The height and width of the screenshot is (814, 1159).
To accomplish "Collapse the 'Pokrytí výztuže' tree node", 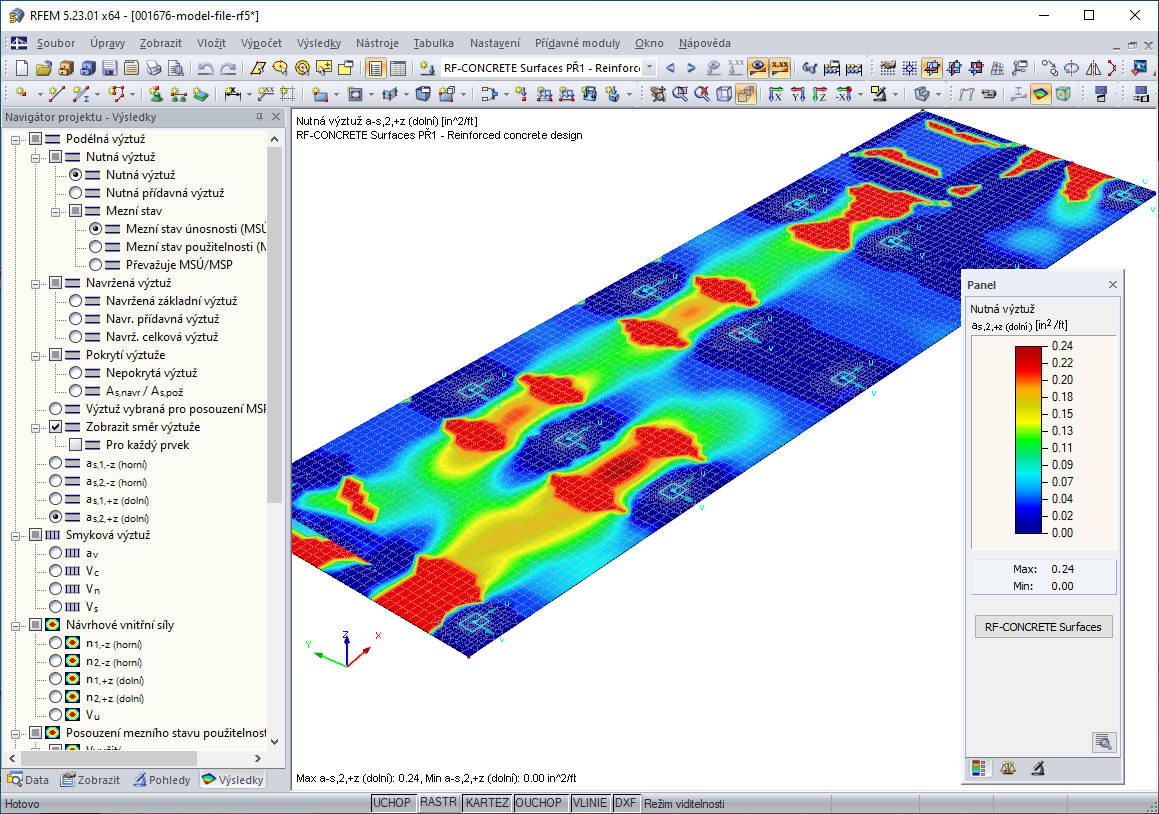I will click(x=35, y=356).
